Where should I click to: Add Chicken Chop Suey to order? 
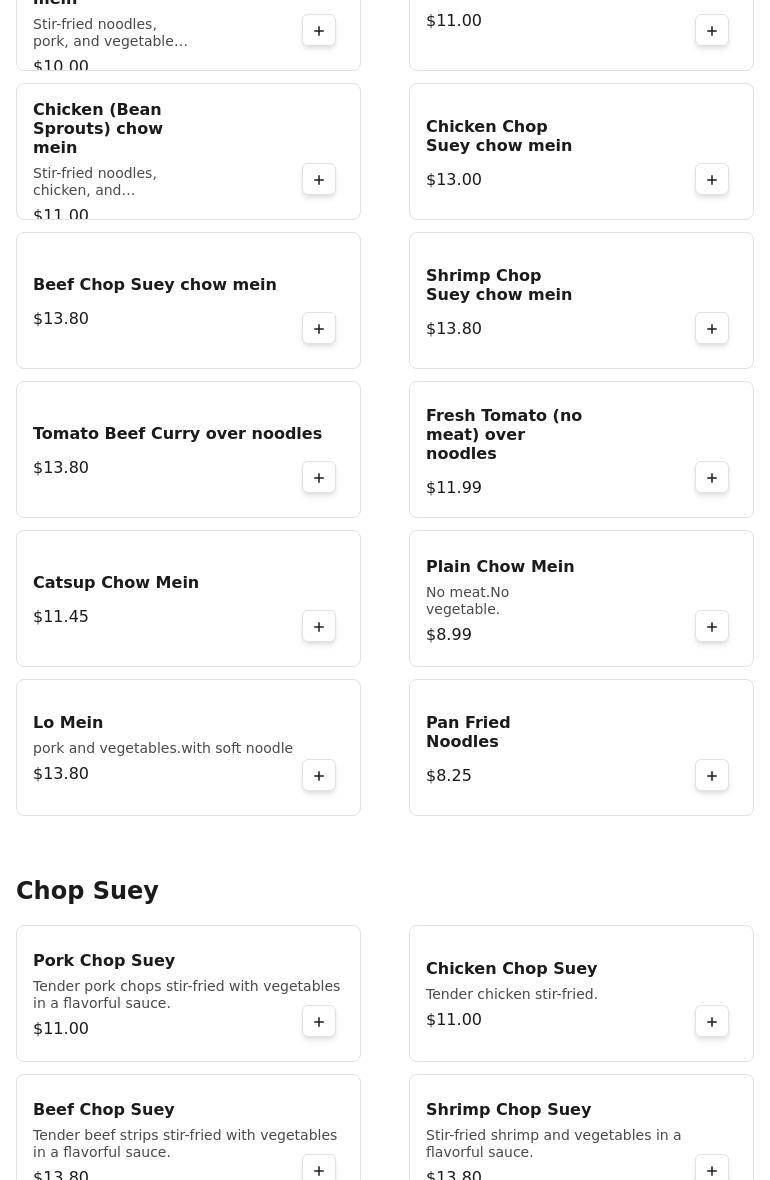tap(712, 1022)
